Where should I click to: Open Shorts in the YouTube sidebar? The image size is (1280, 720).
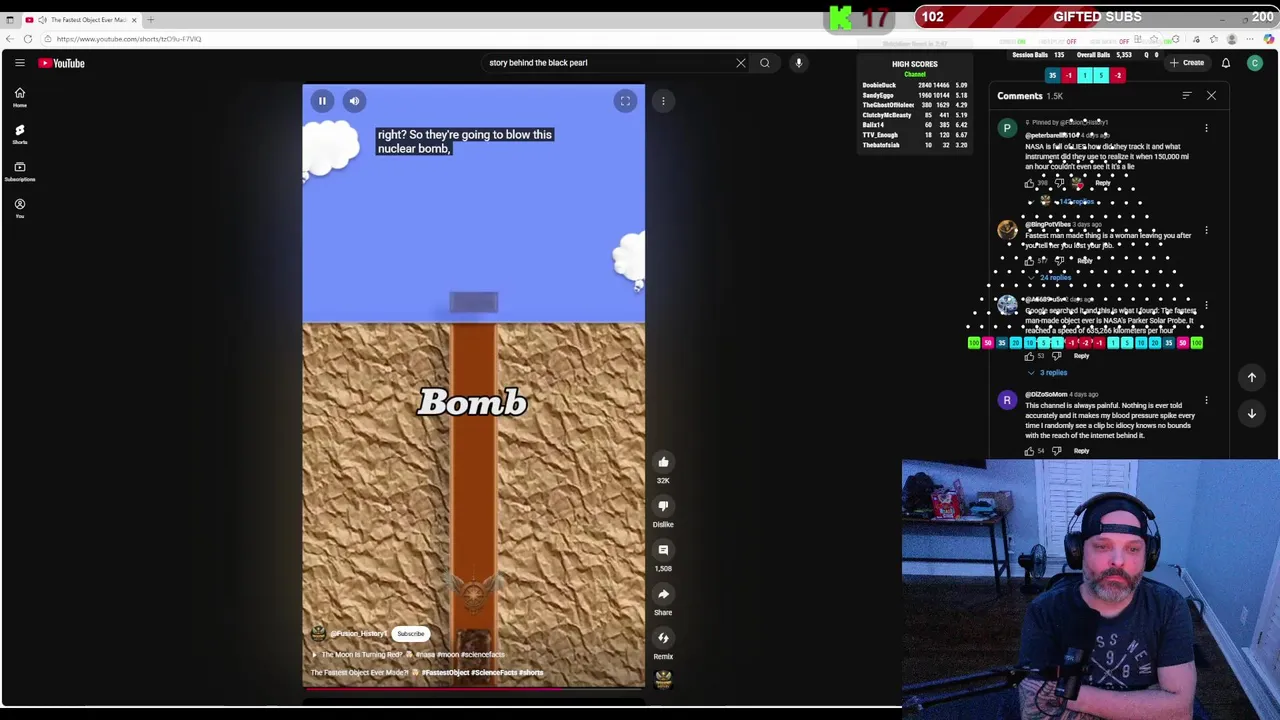pyautogui.click(x=19, y=133)
